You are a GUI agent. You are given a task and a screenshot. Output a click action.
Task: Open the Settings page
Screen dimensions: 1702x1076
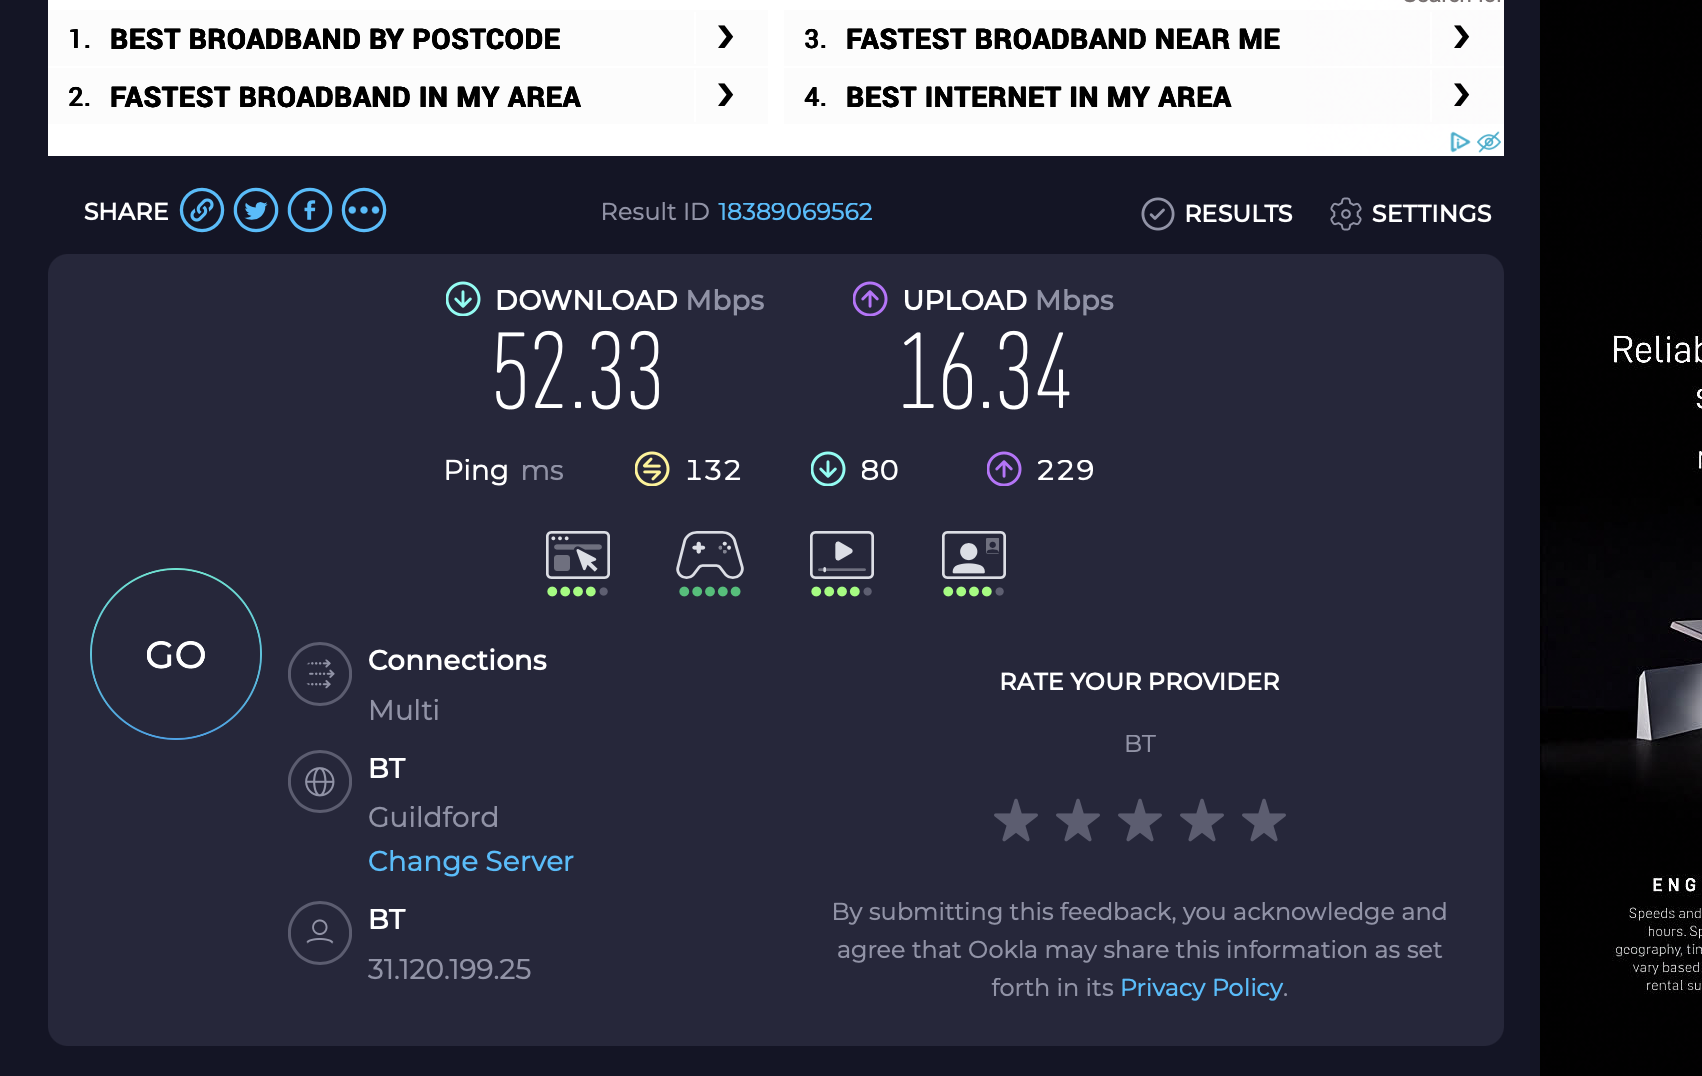coord(1410,213)
